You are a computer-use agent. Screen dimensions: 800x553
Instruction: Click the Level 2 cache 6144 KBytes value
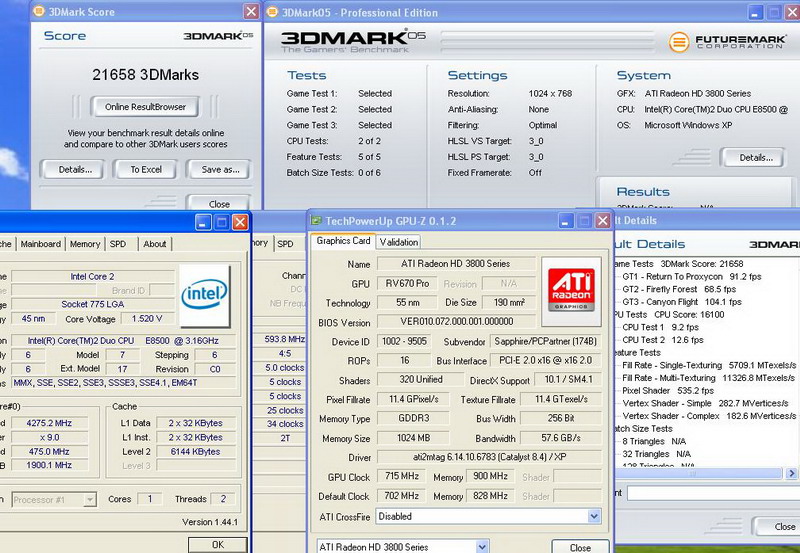(196, 451)
